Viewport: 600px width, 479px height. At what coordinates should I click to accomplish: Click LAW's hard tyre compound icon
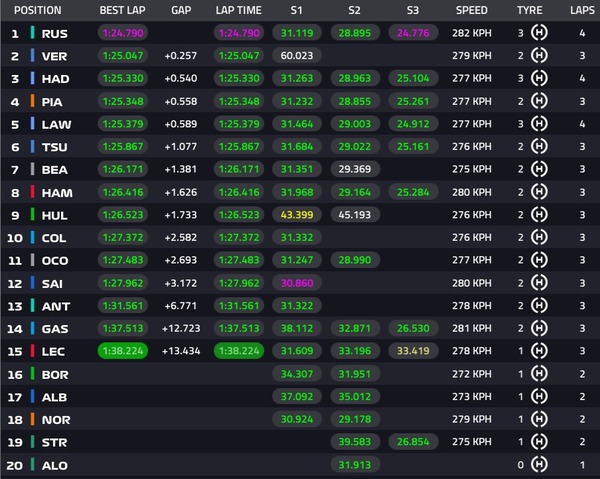[x=539, y=124]
